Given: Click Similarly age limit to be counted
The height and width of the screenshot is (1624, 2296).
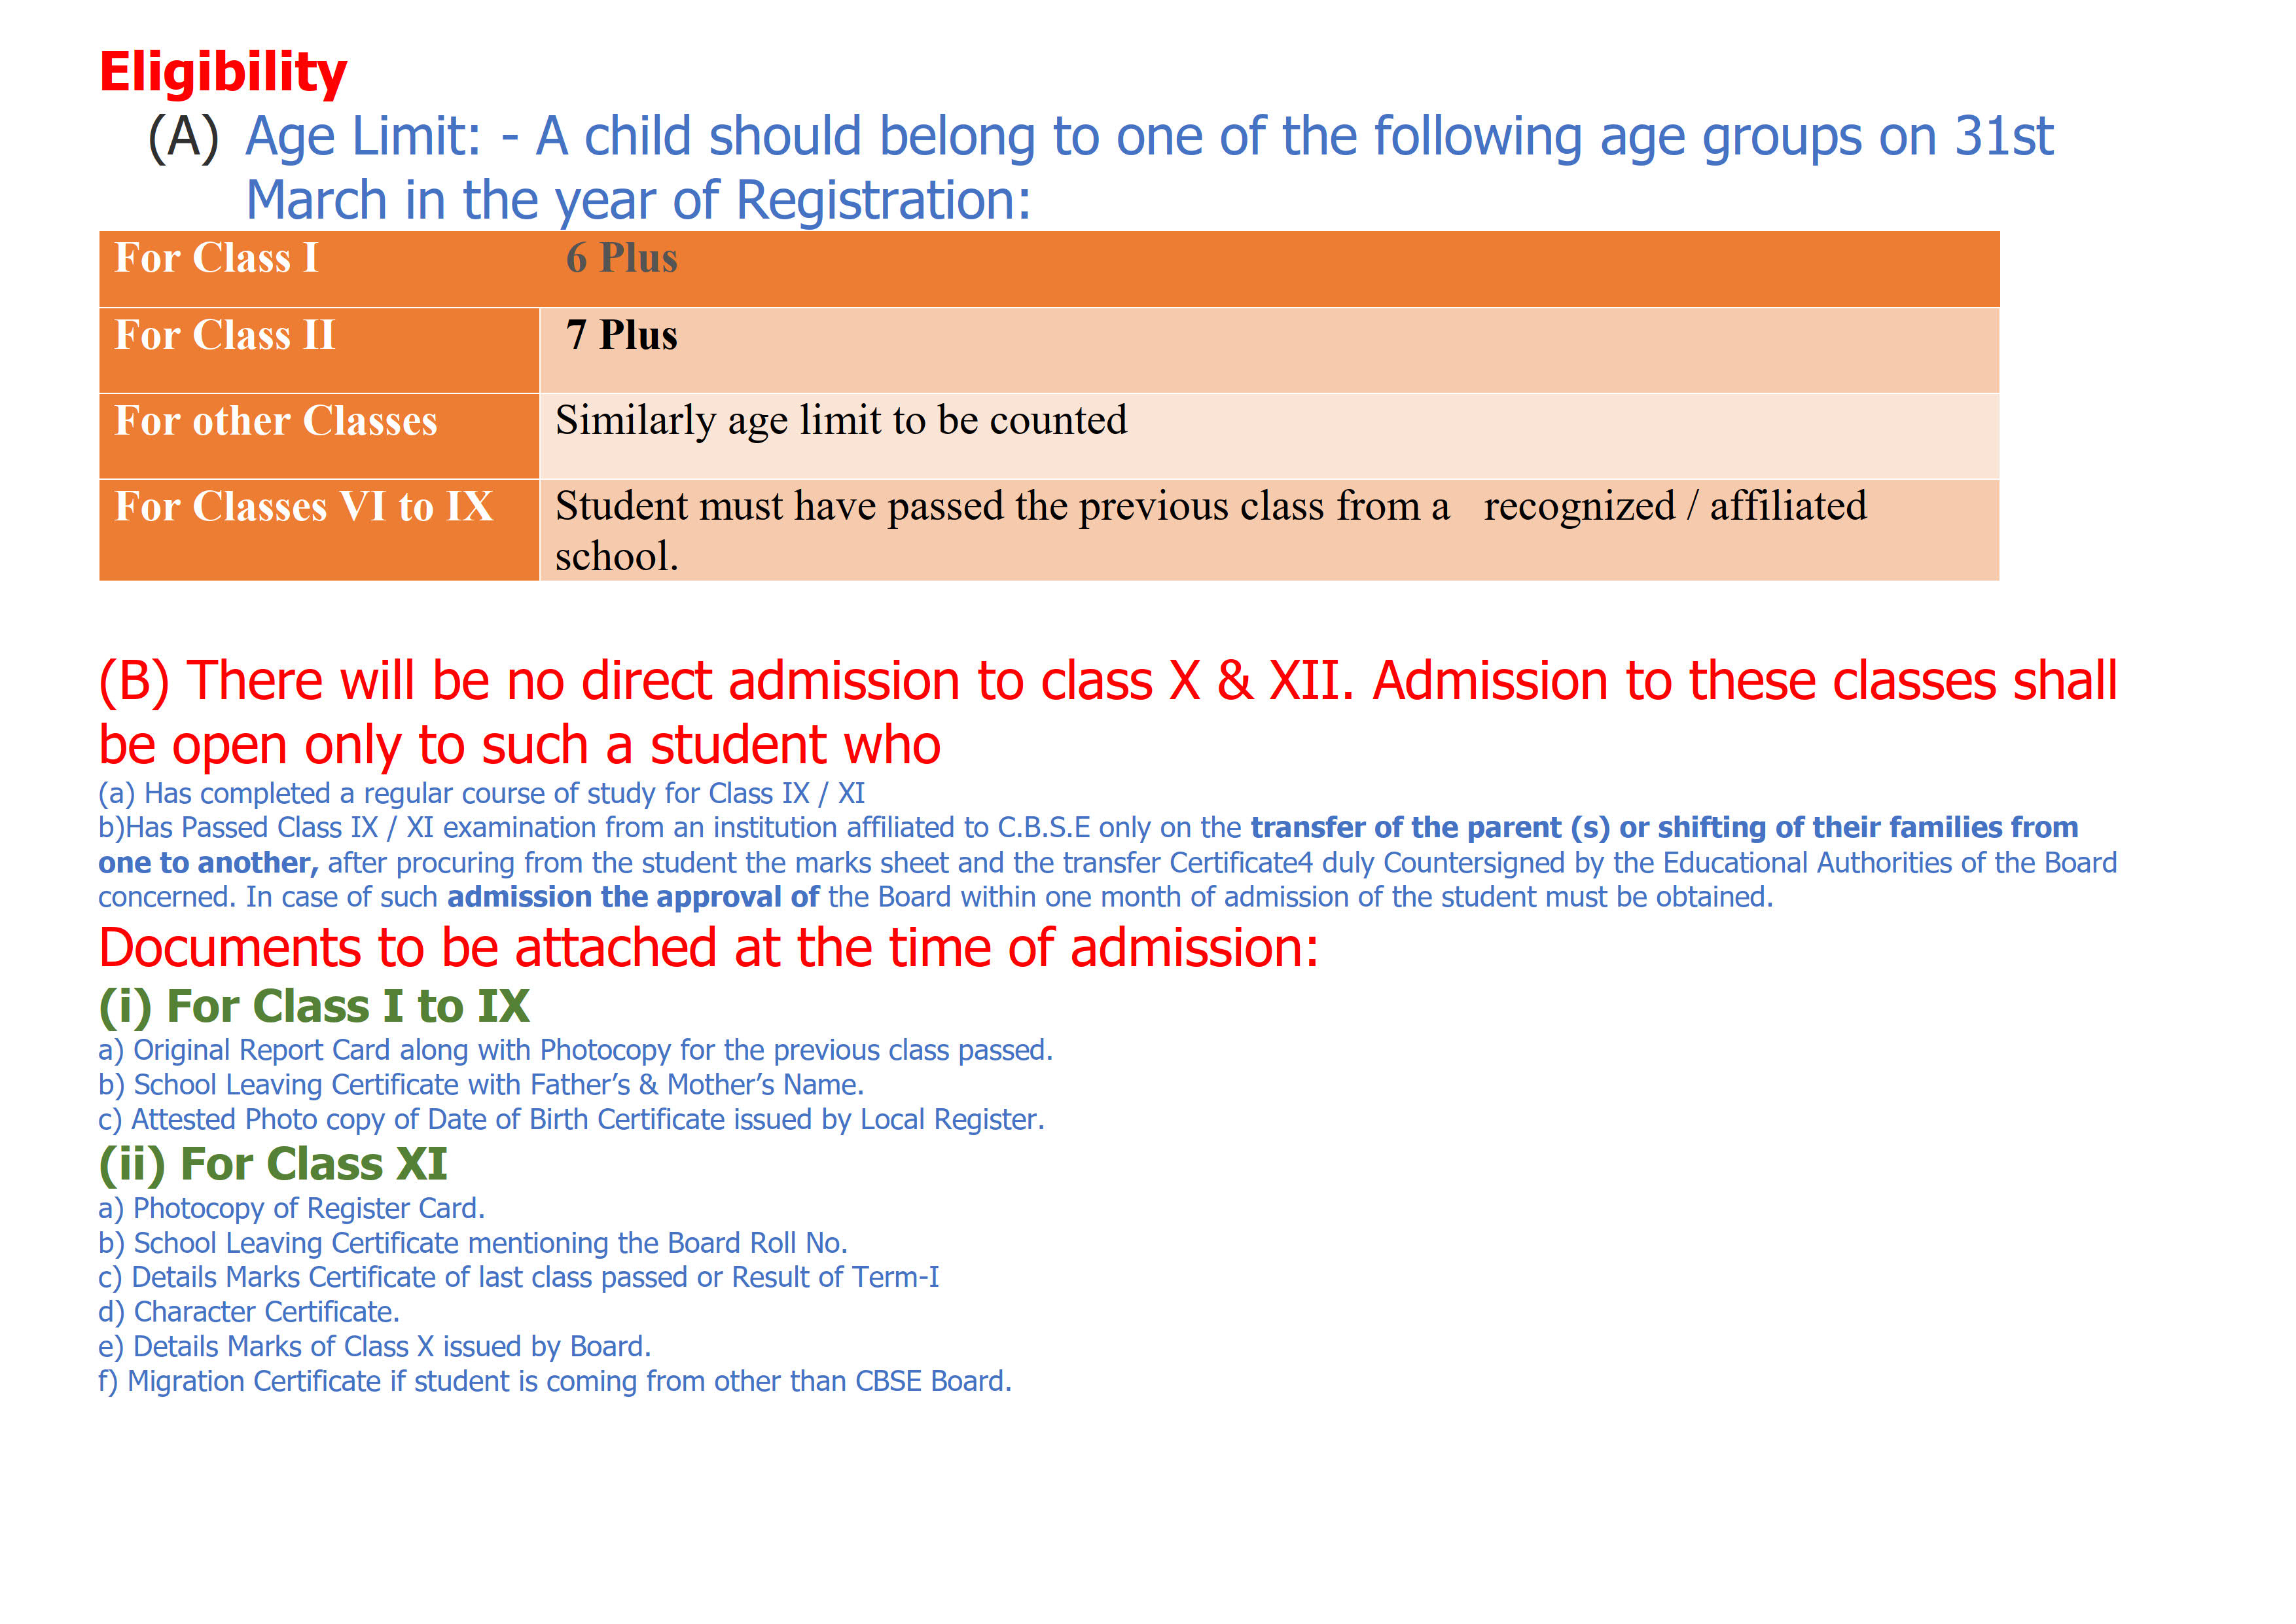Looking at the screenshot, I should tap(841, 421).
